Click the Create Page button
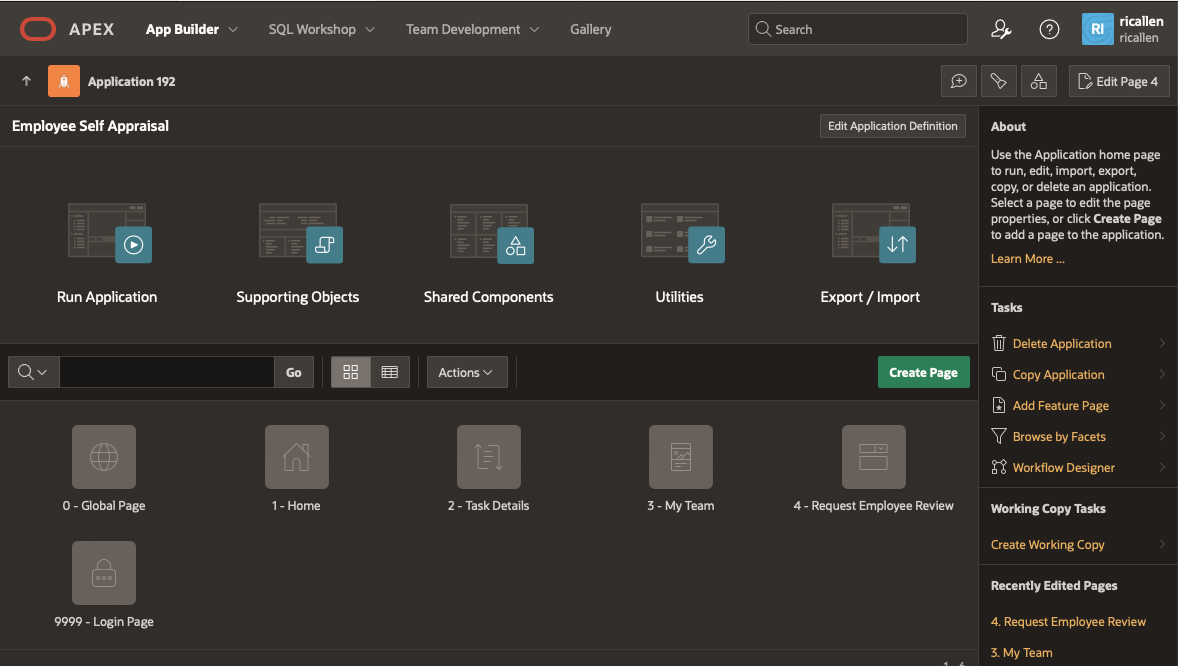Screen dimensions: 1178x666 (923, 372)
